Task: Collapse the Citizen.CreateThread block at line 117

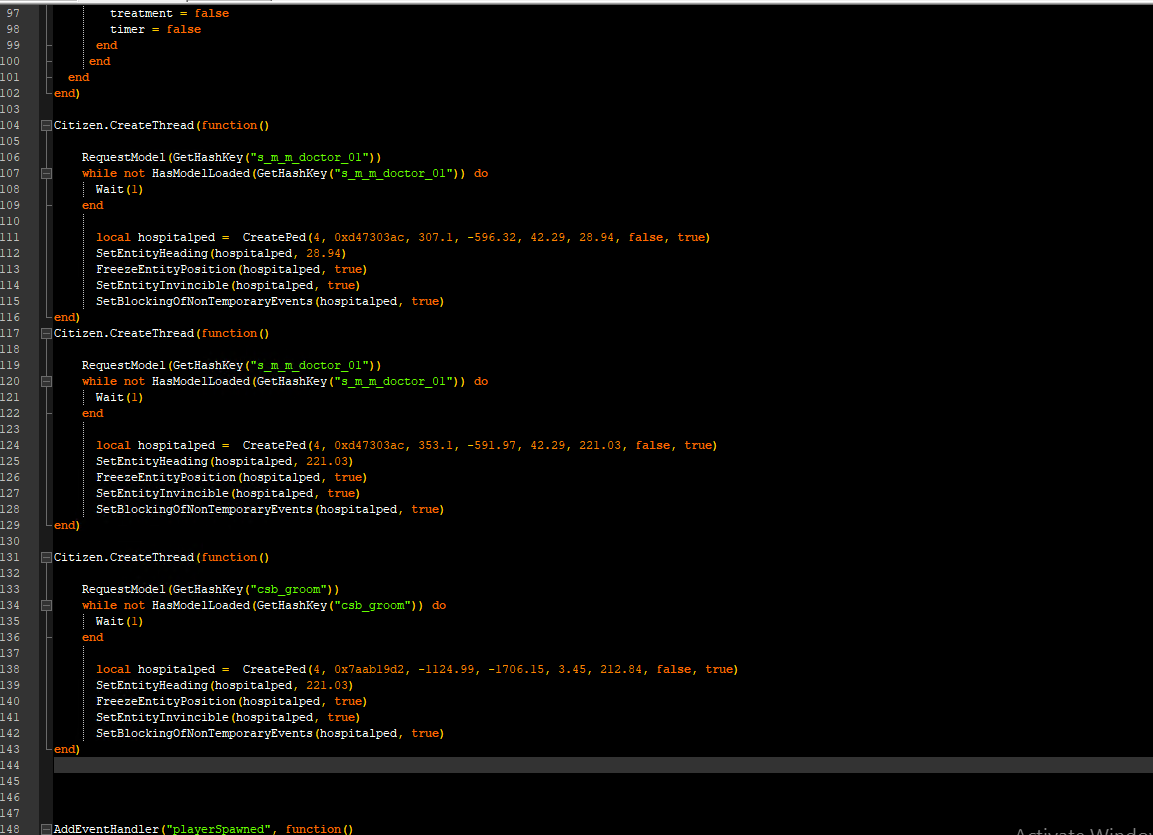Action: click(x=46, y=334)
